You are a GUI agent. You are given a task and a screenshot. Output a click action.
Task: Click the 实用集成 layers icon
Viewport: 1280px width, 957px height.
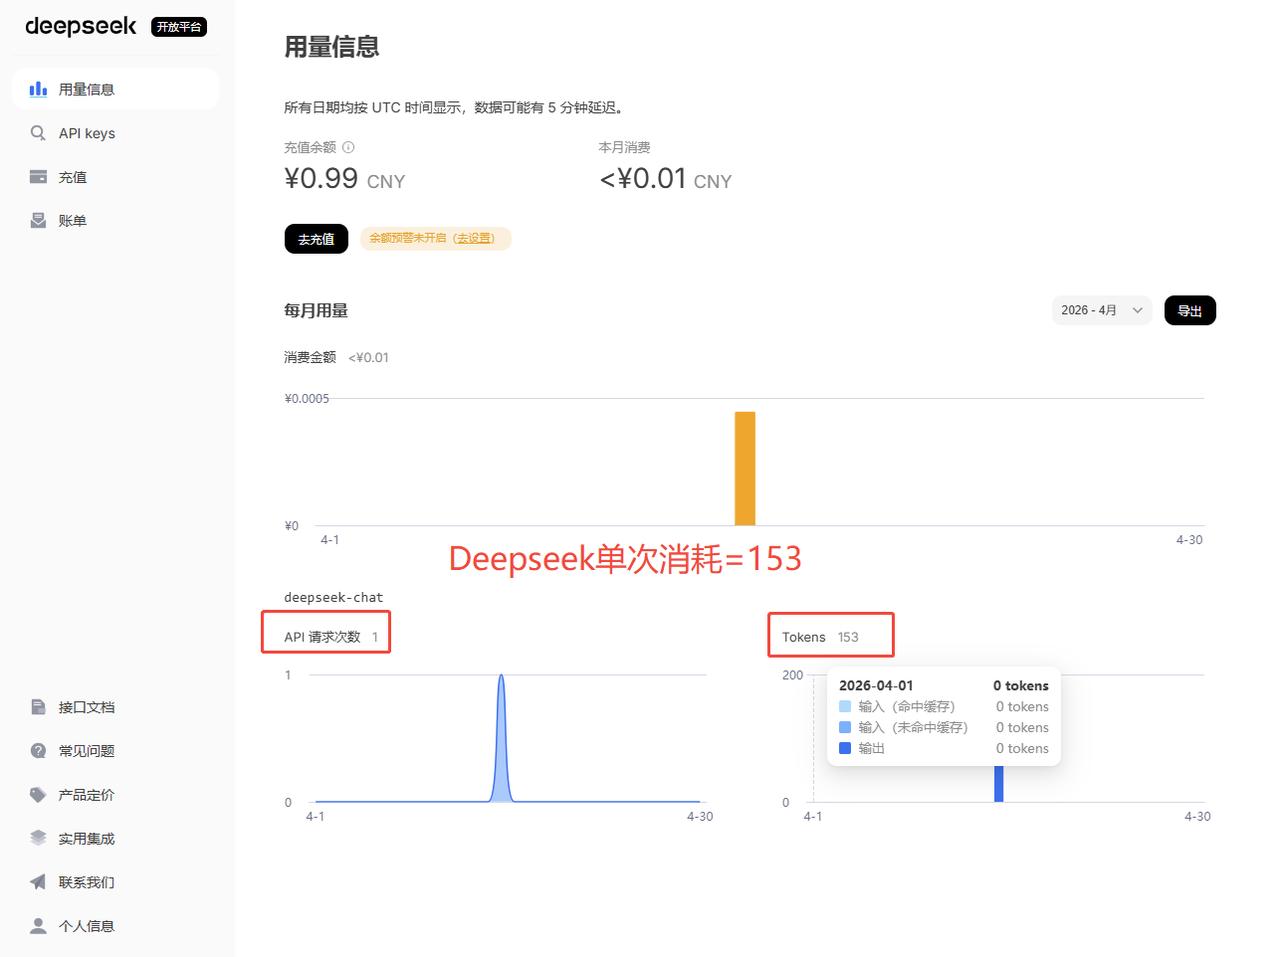[x=37, y=838]
